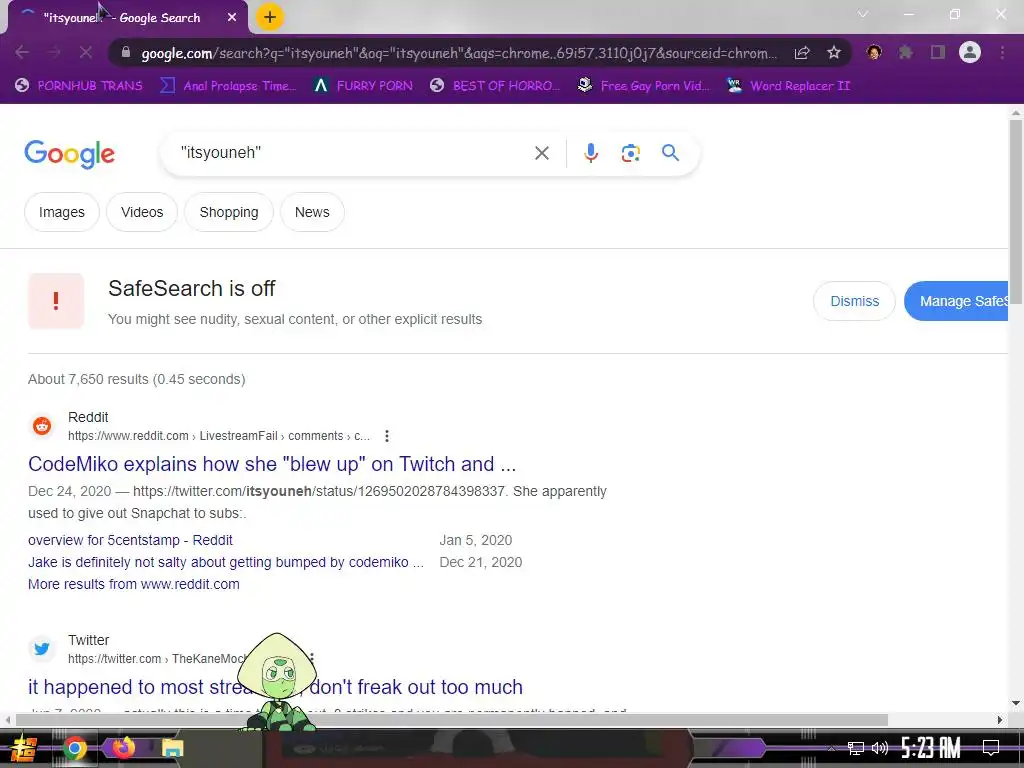
Task: Clear the search query with the X
Action: (x=541, y=153)
